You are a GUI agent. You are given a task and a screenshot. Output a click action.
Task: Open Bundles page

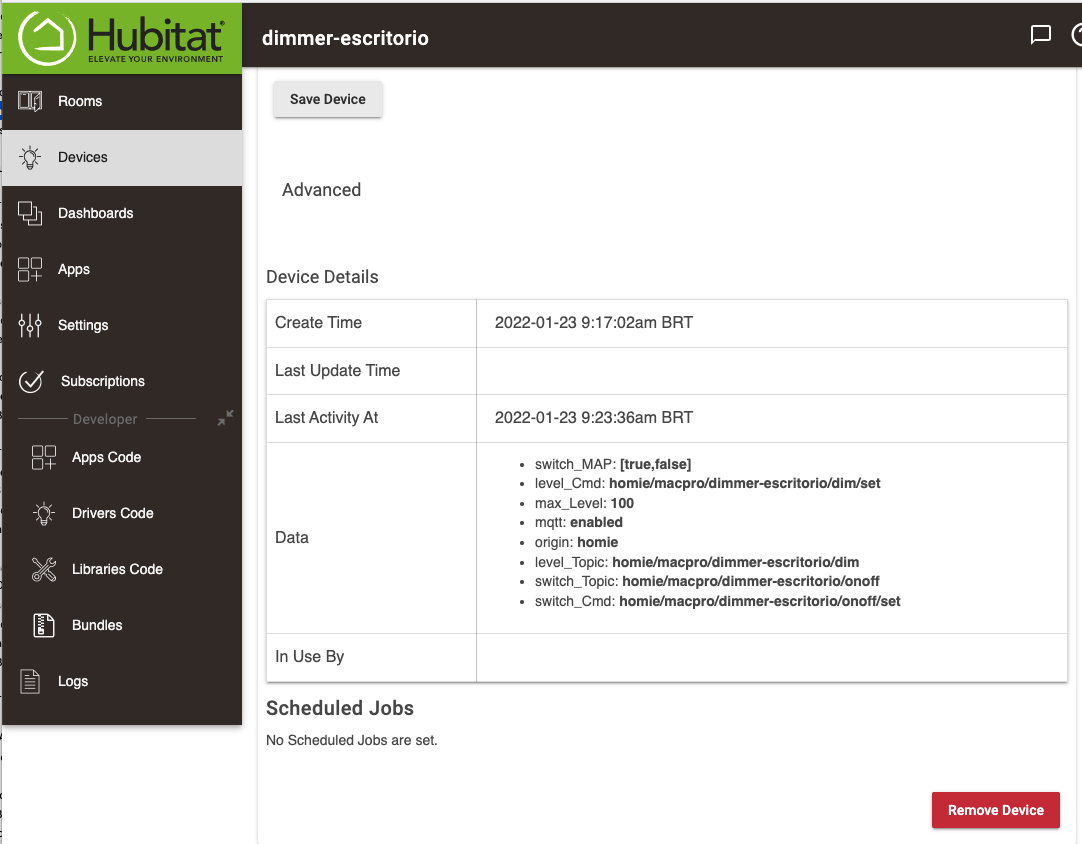[97, 625]
